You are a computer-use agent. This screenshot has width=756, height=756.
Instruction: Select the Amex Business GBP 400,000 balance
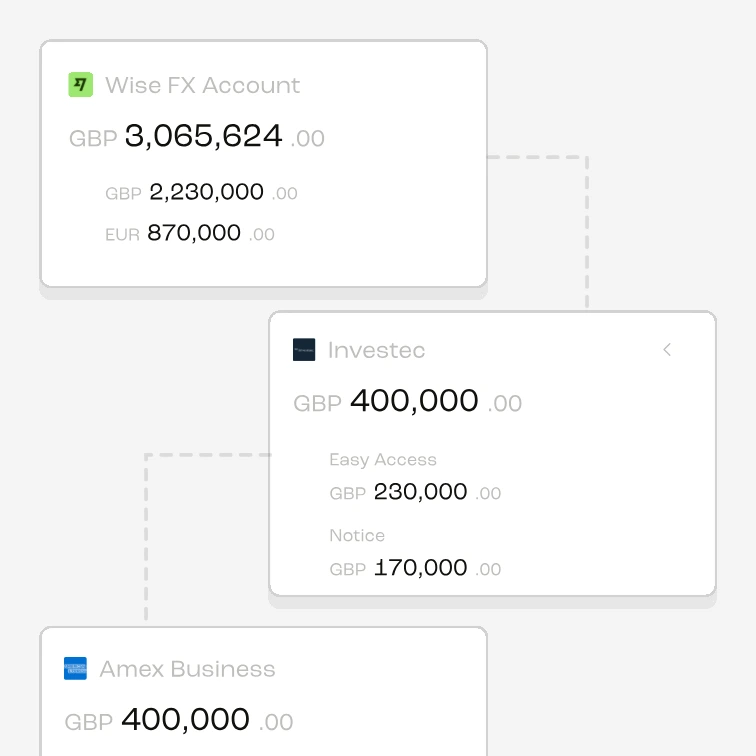(179, 720)
